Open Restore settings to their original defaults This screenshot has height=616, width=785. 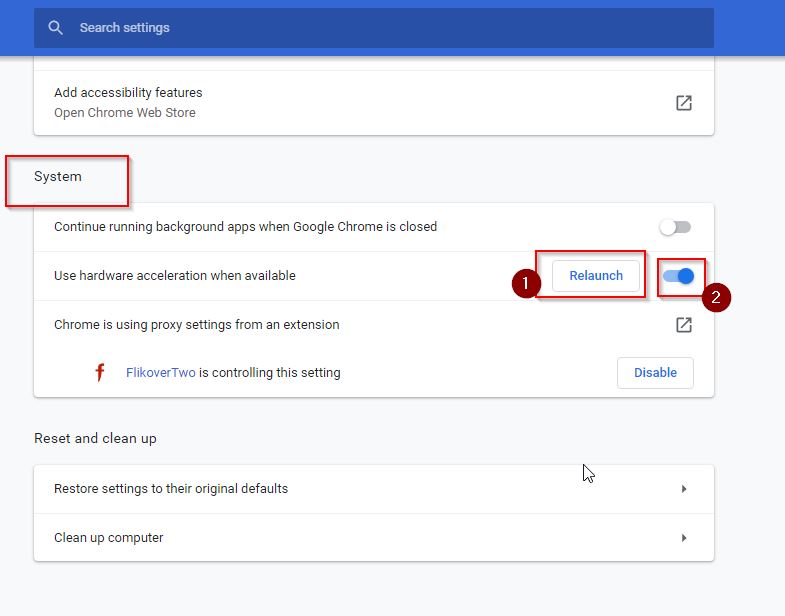(x=373, y=489)
